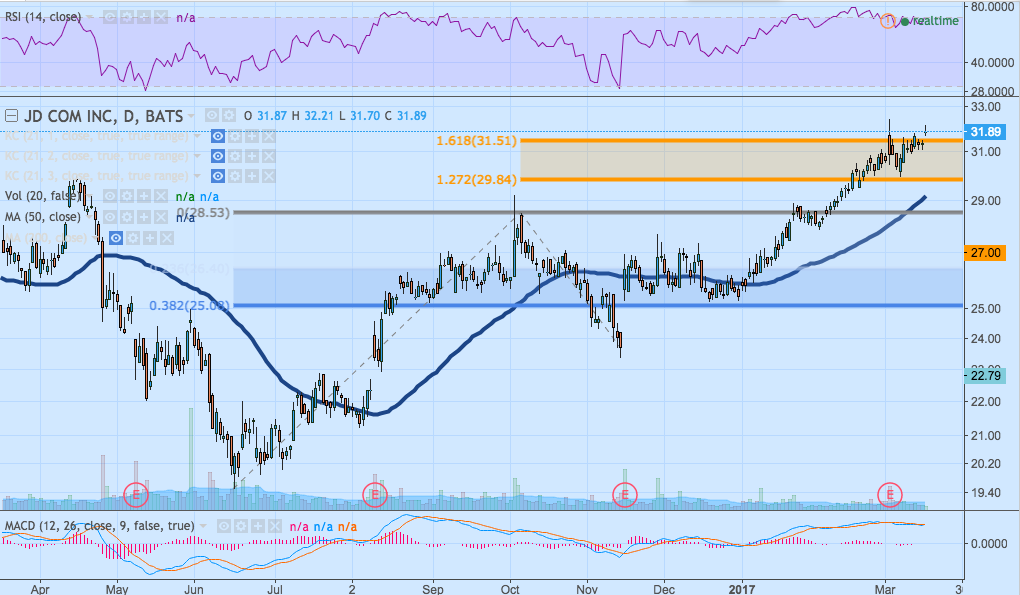Open settings gear for Vol (20, false)
Screen dimensions: 1020x595
click(128, 197)
